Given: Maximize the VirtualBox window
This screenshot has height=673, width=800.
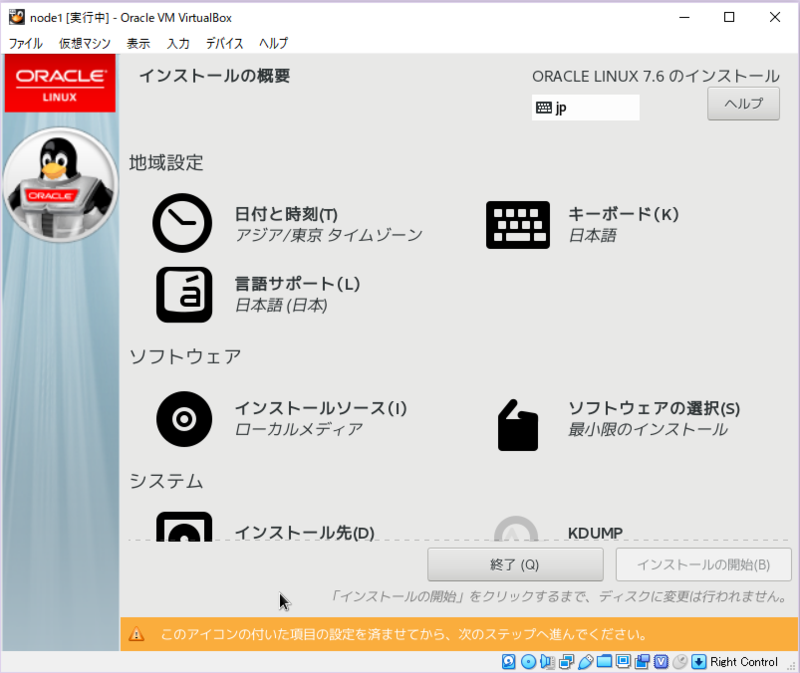Looking at the screenshot, I should point(730,17).
